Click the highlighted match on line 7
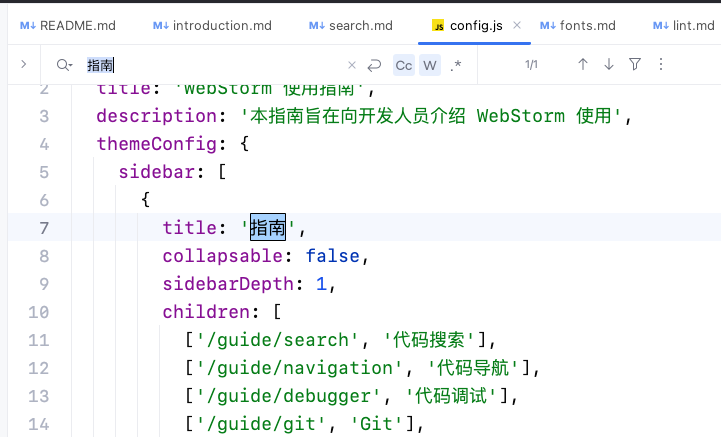This screenshot has width=721, height=437. pyautogui.click(x=267, y=227)
